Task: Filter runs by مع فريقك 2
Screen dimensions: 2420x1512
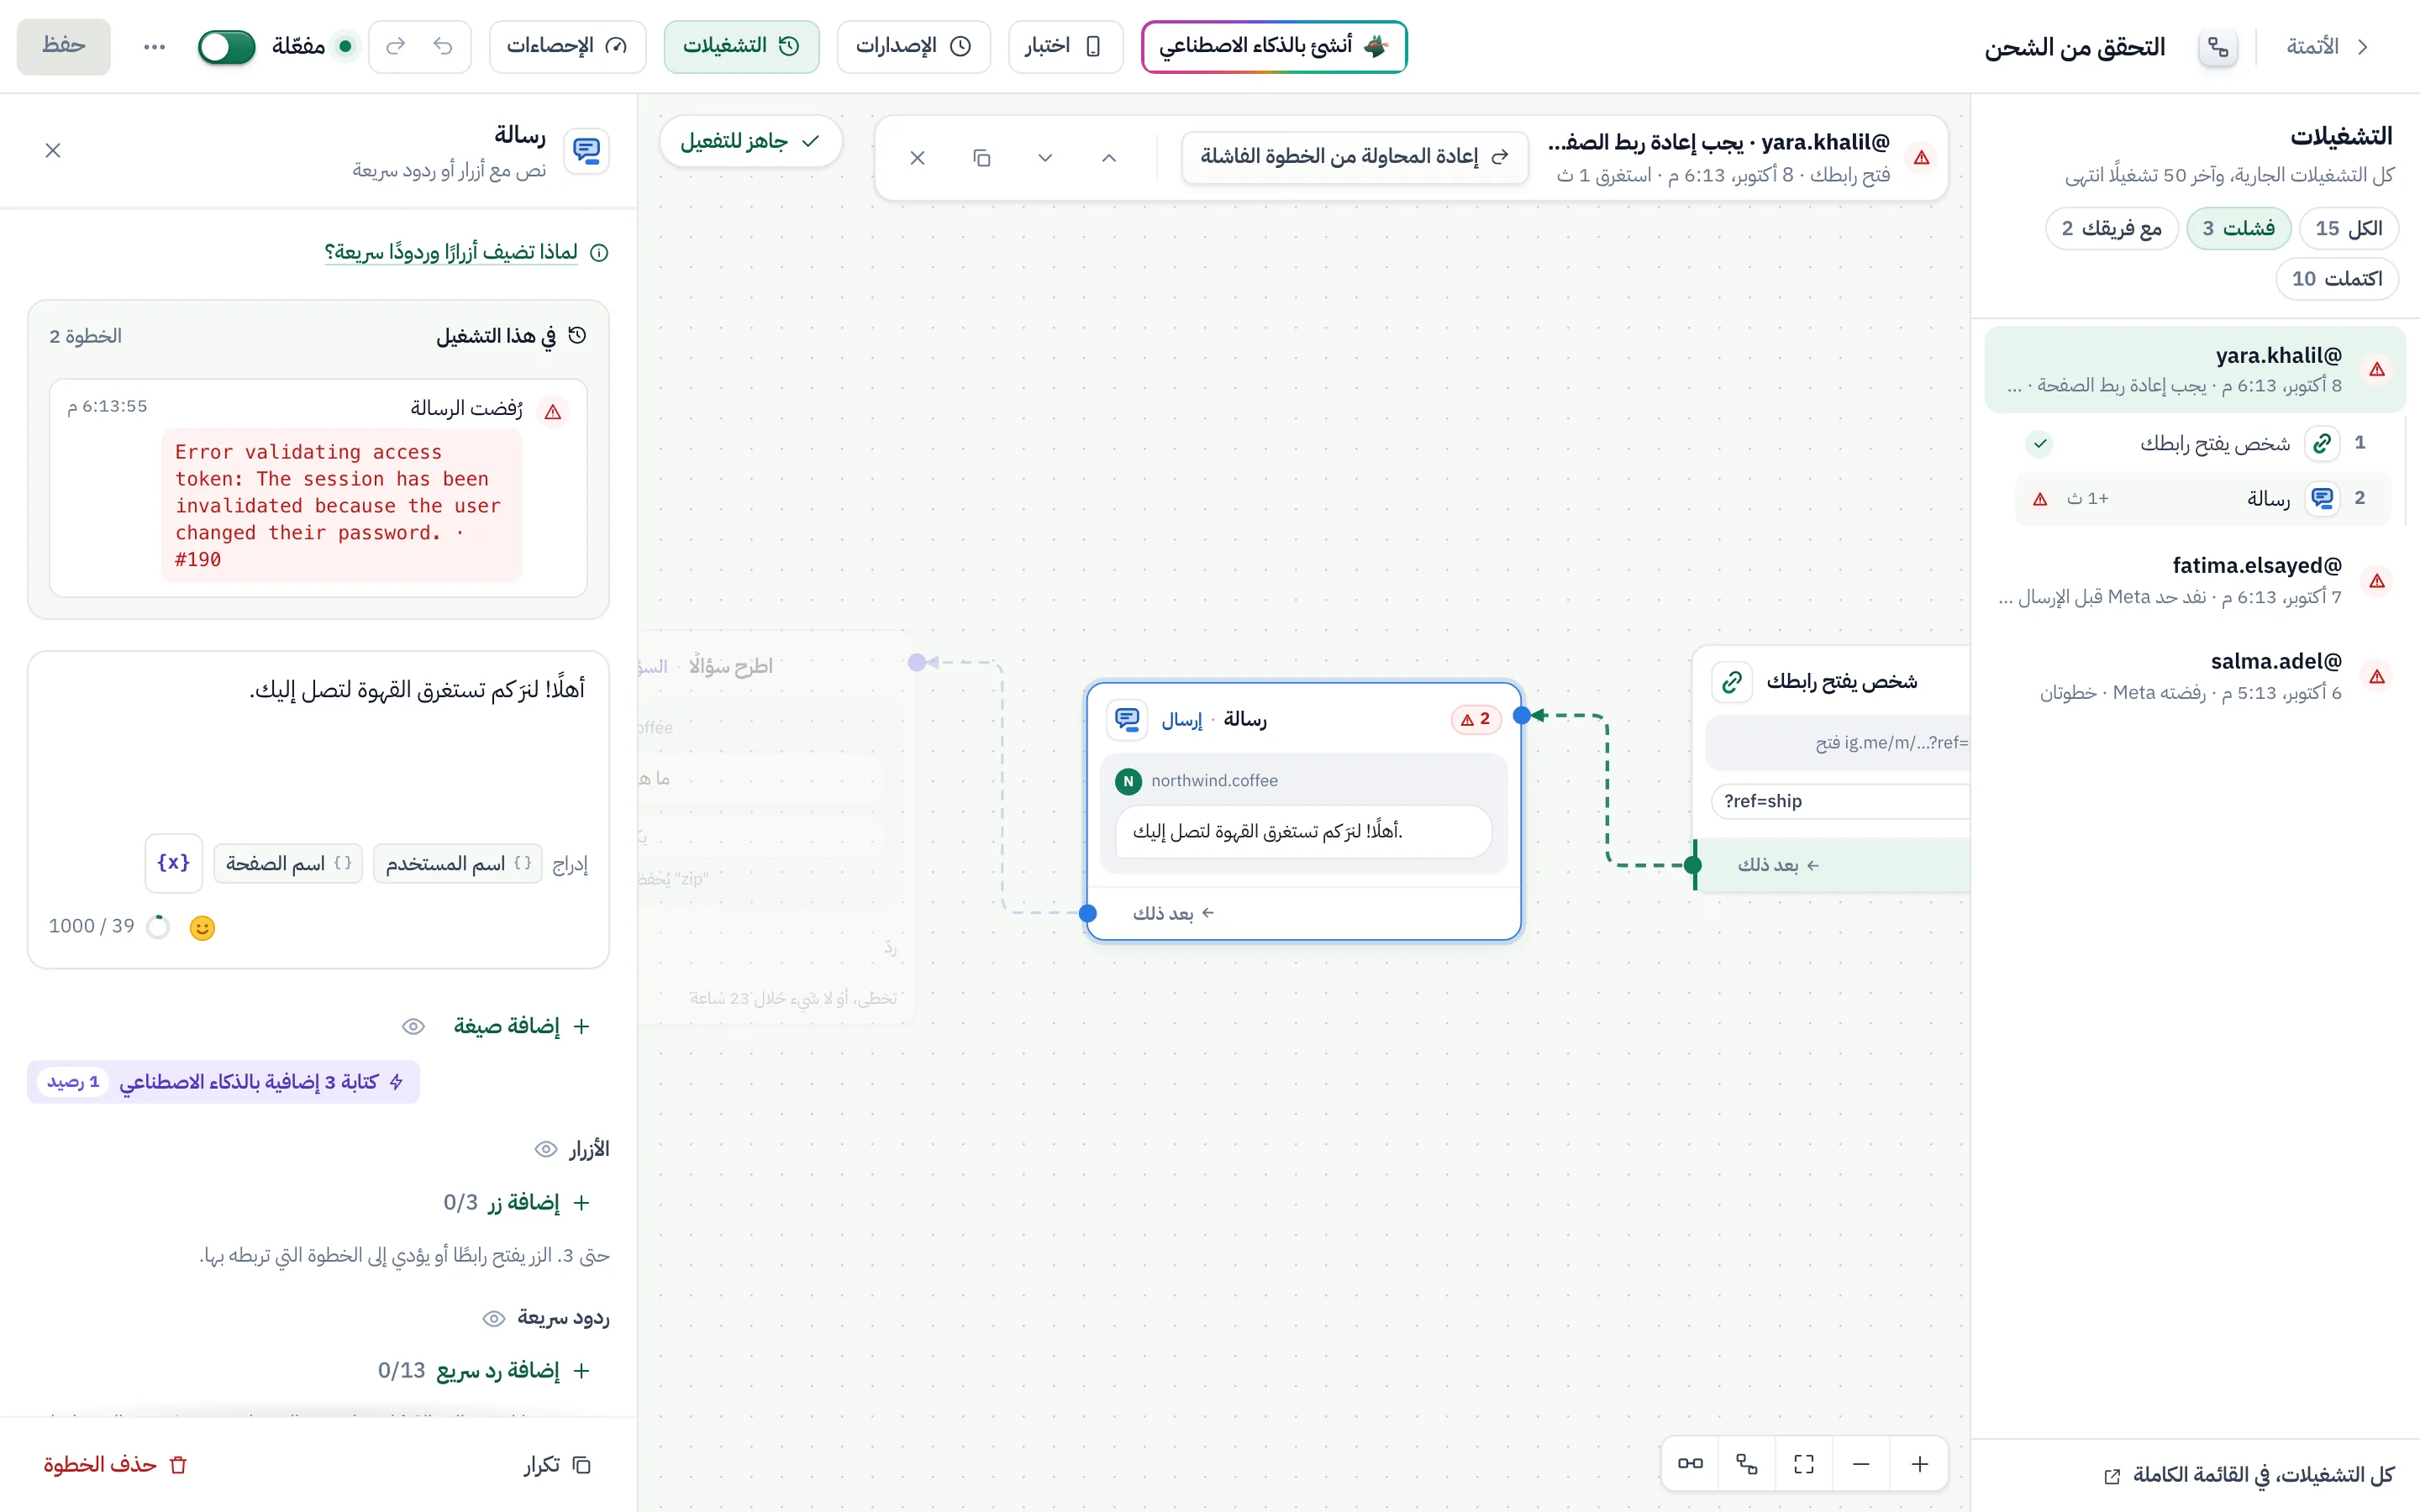Action: click(x=2111, y=229)
